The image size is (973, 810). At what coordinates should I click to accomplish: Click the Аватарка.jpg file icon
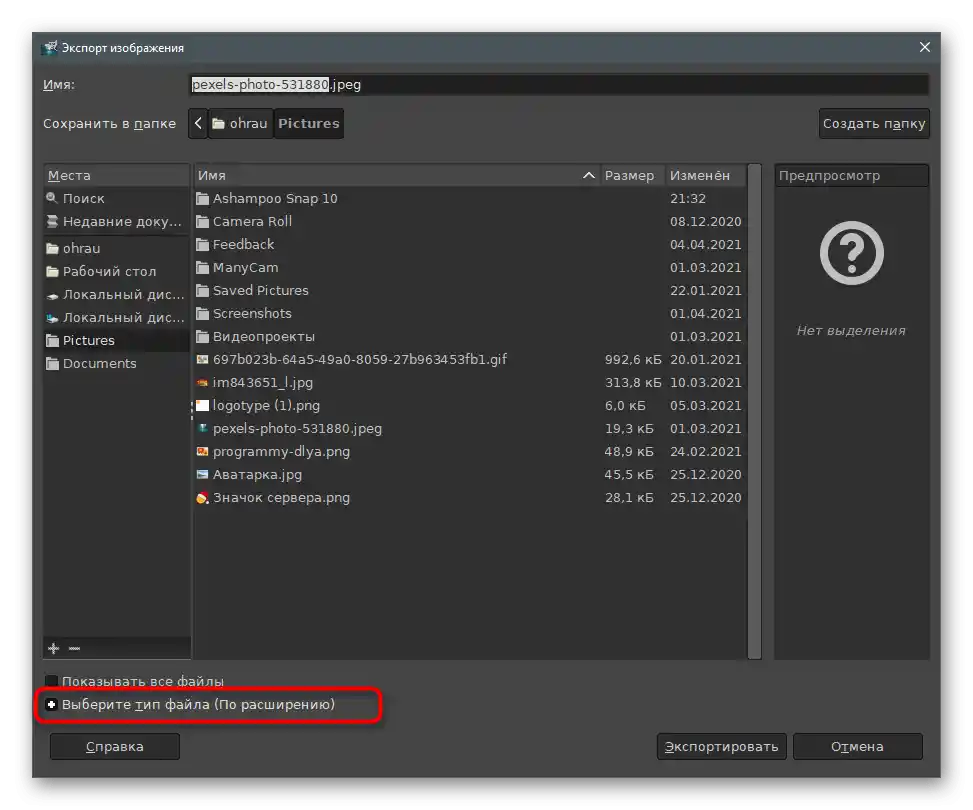coord(202,475)
